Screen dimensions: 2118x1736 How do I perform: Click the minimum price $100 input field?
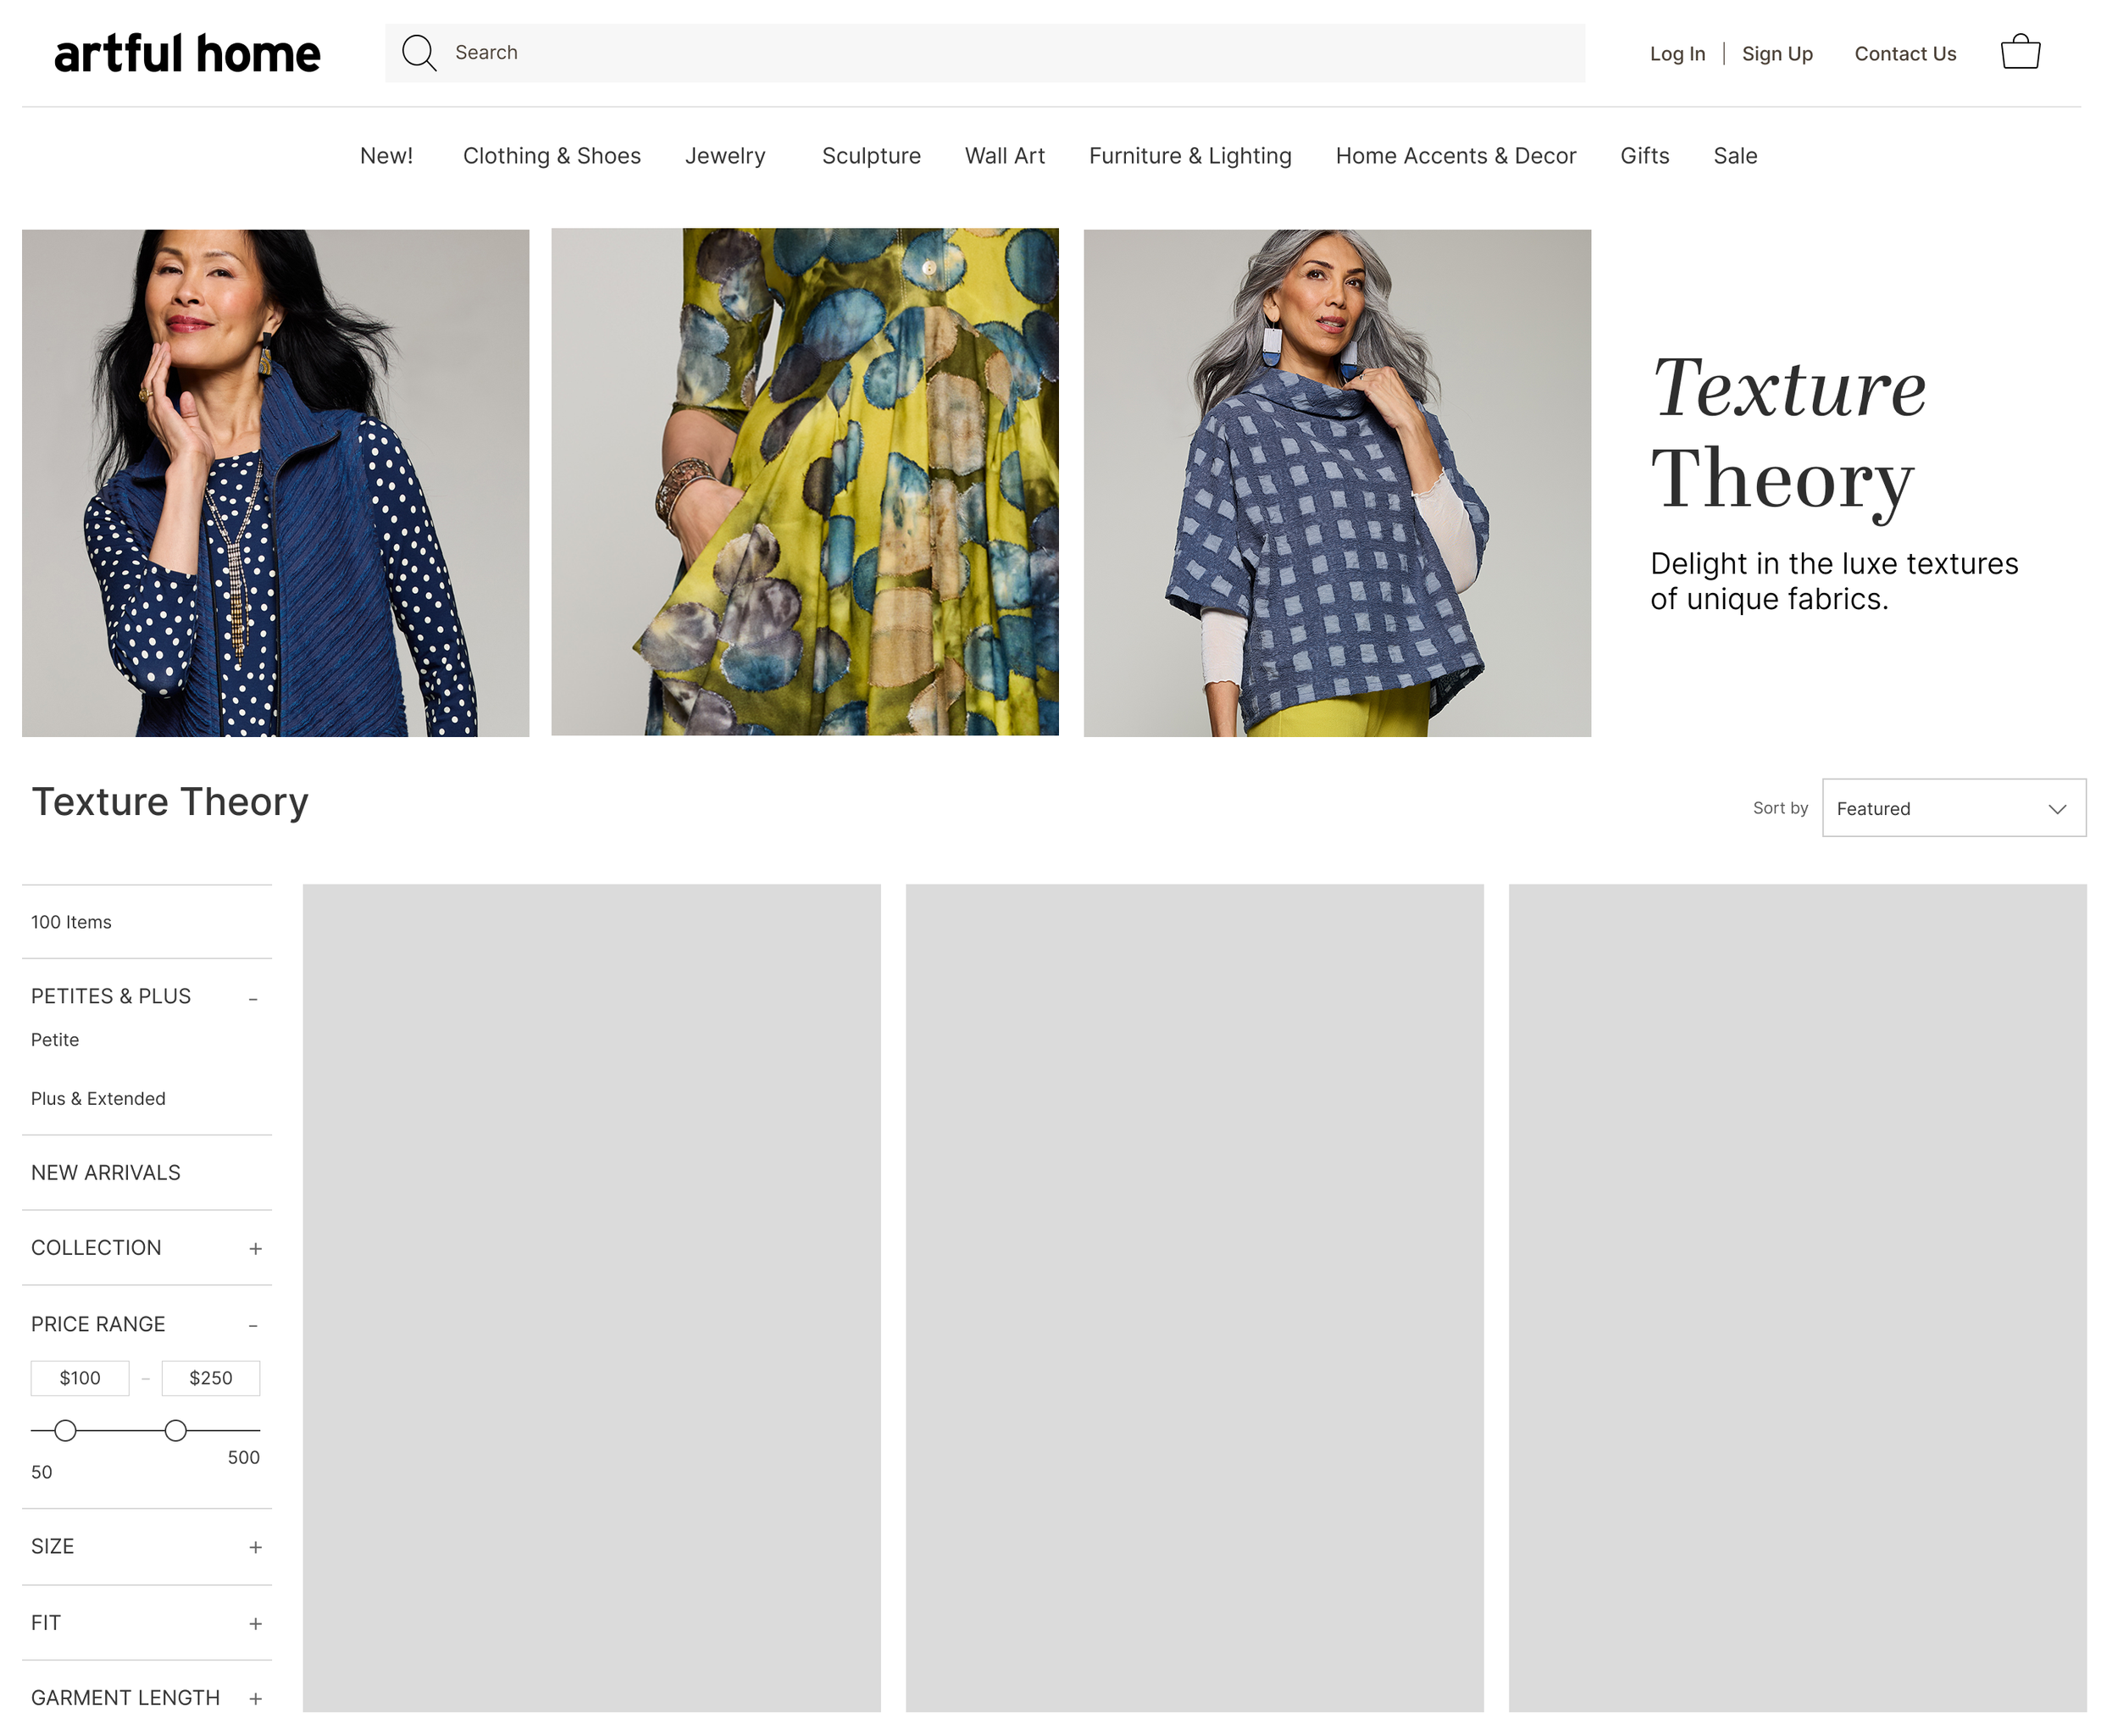coord(80,1378)
